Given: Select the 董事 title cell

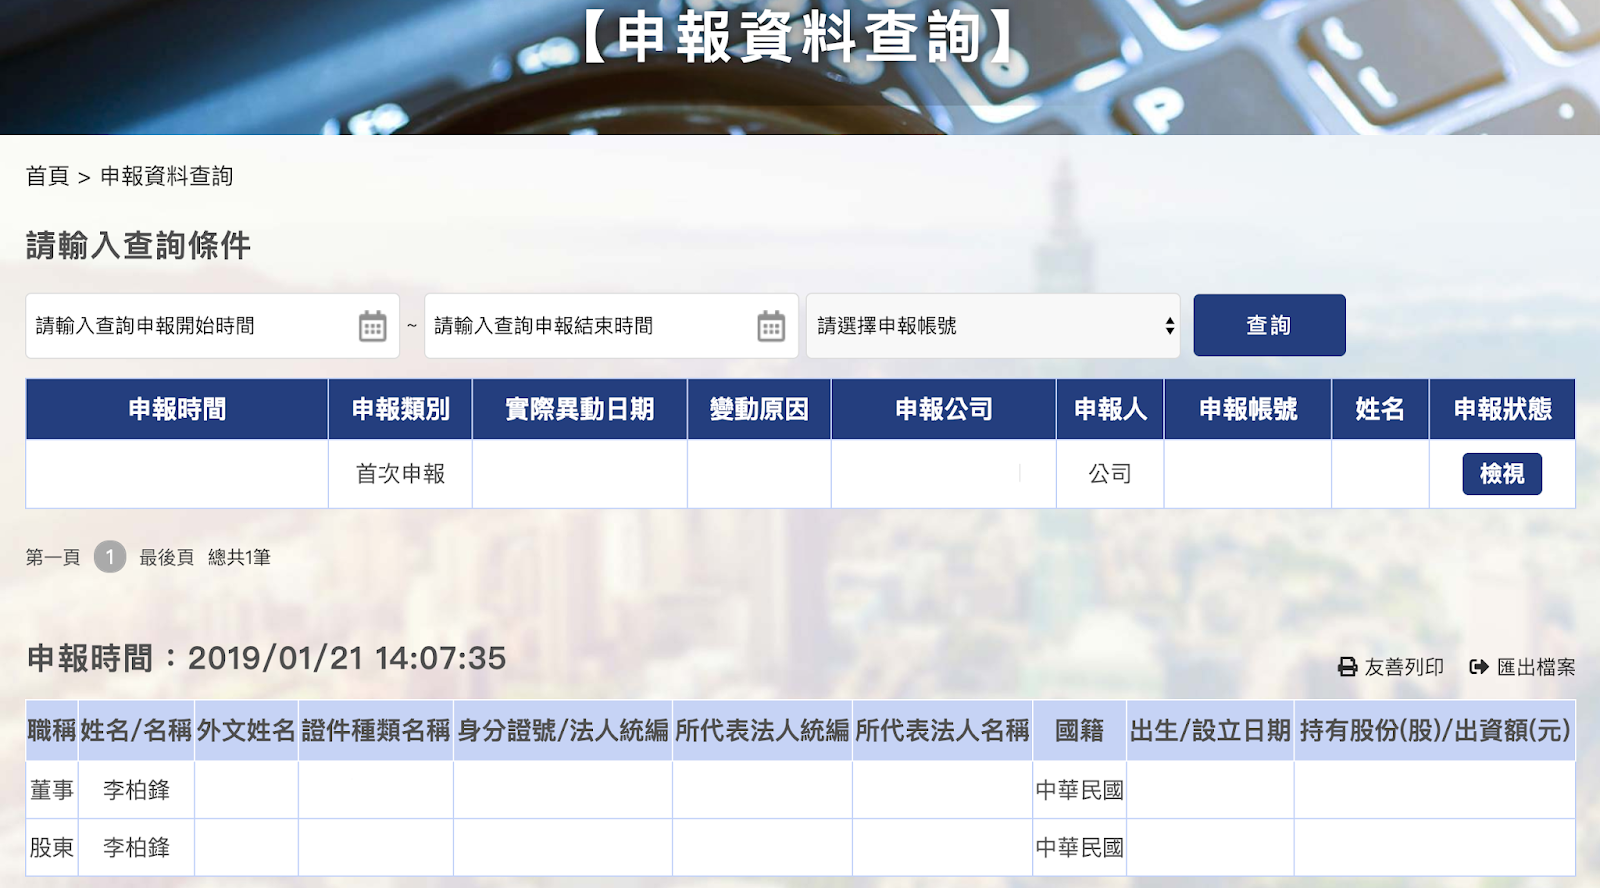Looking at the screenshot, I should click(52, 790).
